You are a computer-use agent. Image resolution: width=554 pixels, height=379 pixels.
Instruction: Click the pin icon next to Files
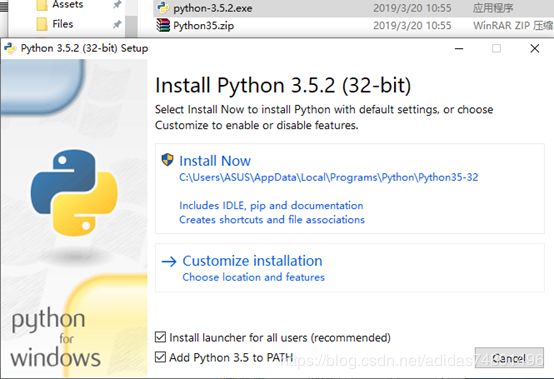(117, 24)
